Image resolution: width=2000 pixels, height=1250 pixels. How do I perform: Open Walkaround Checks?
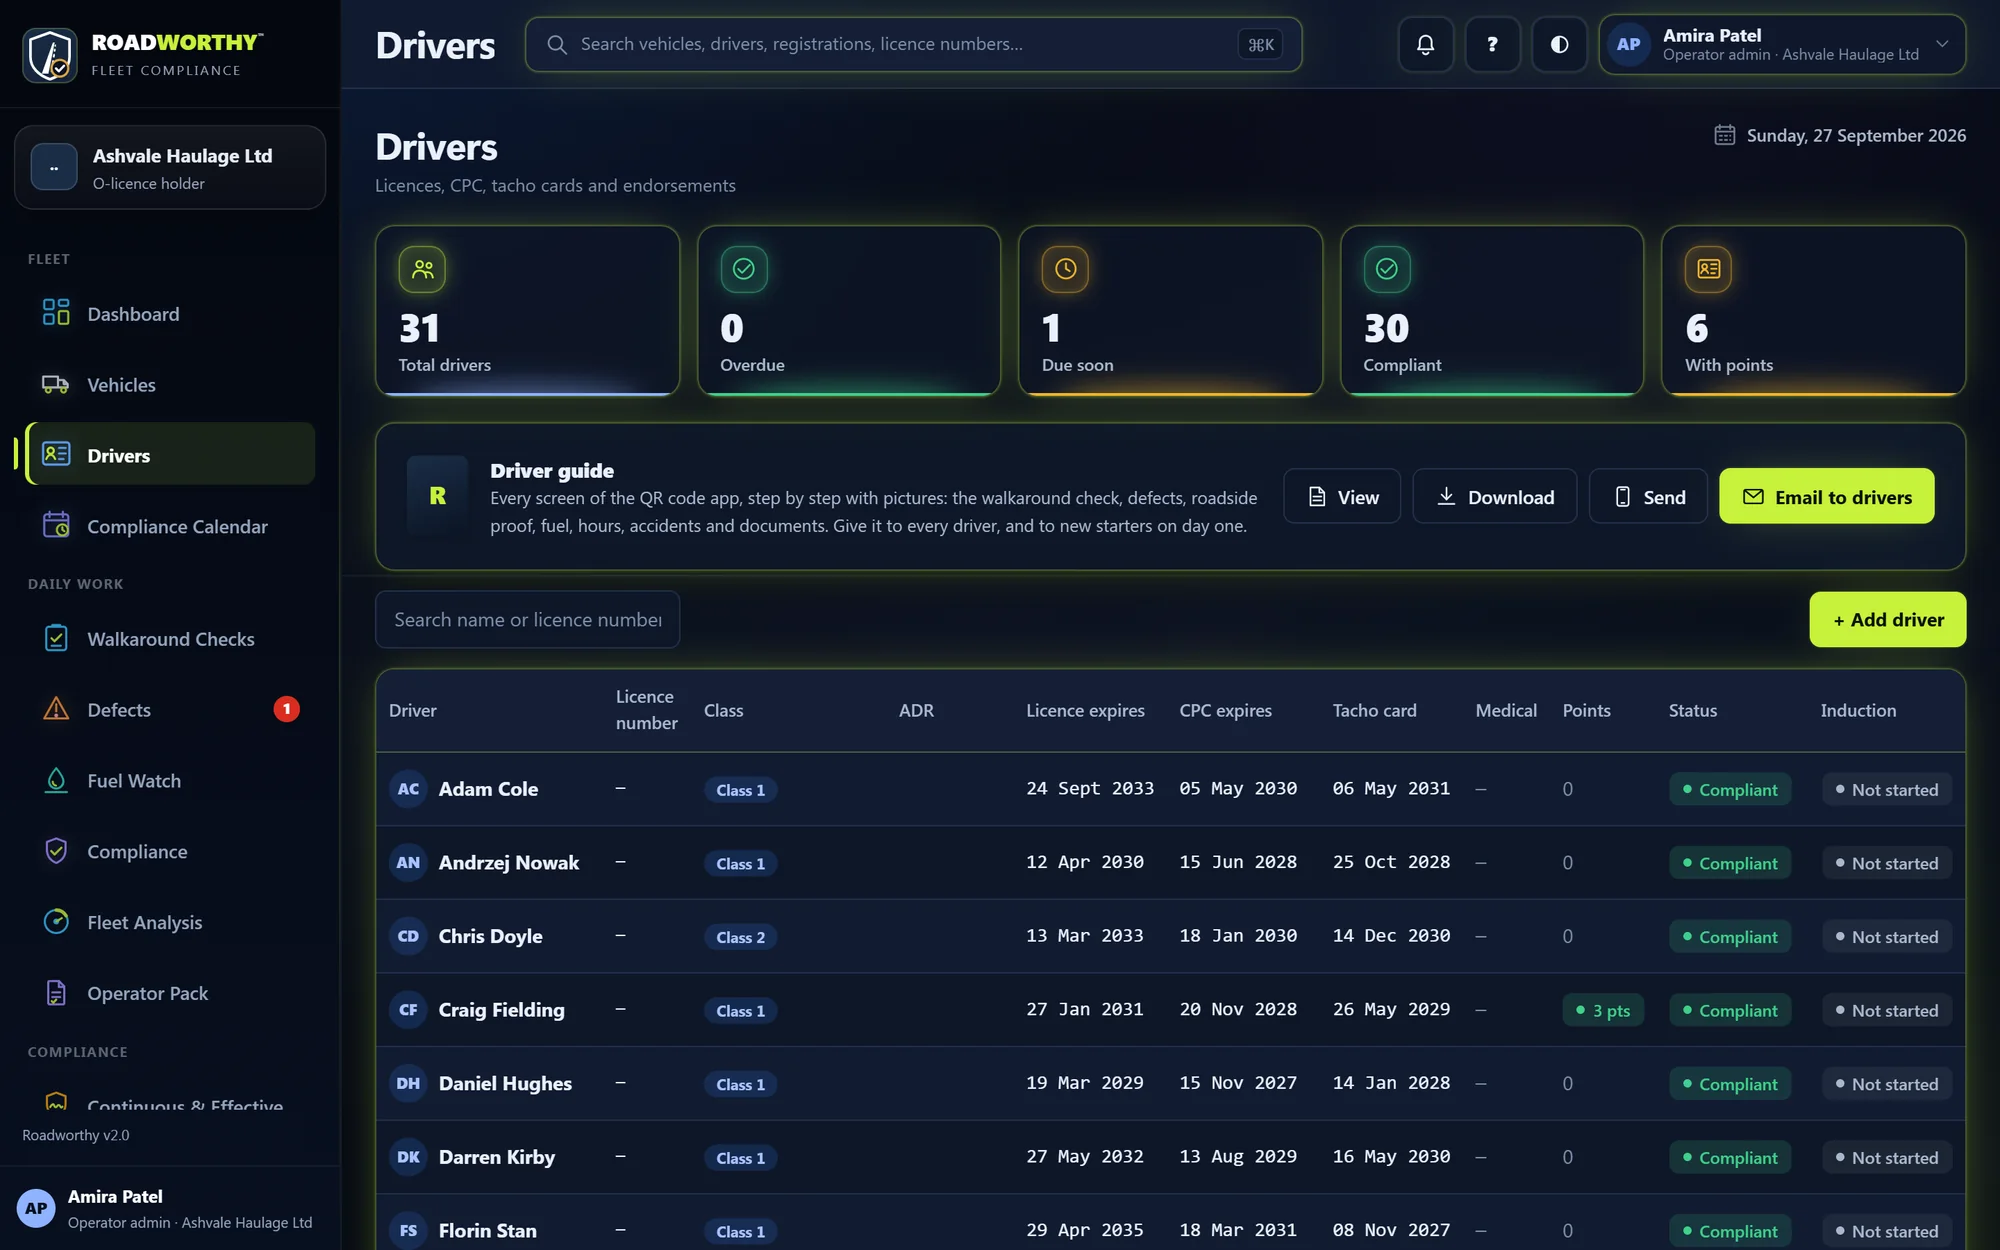tap(170, 639)
